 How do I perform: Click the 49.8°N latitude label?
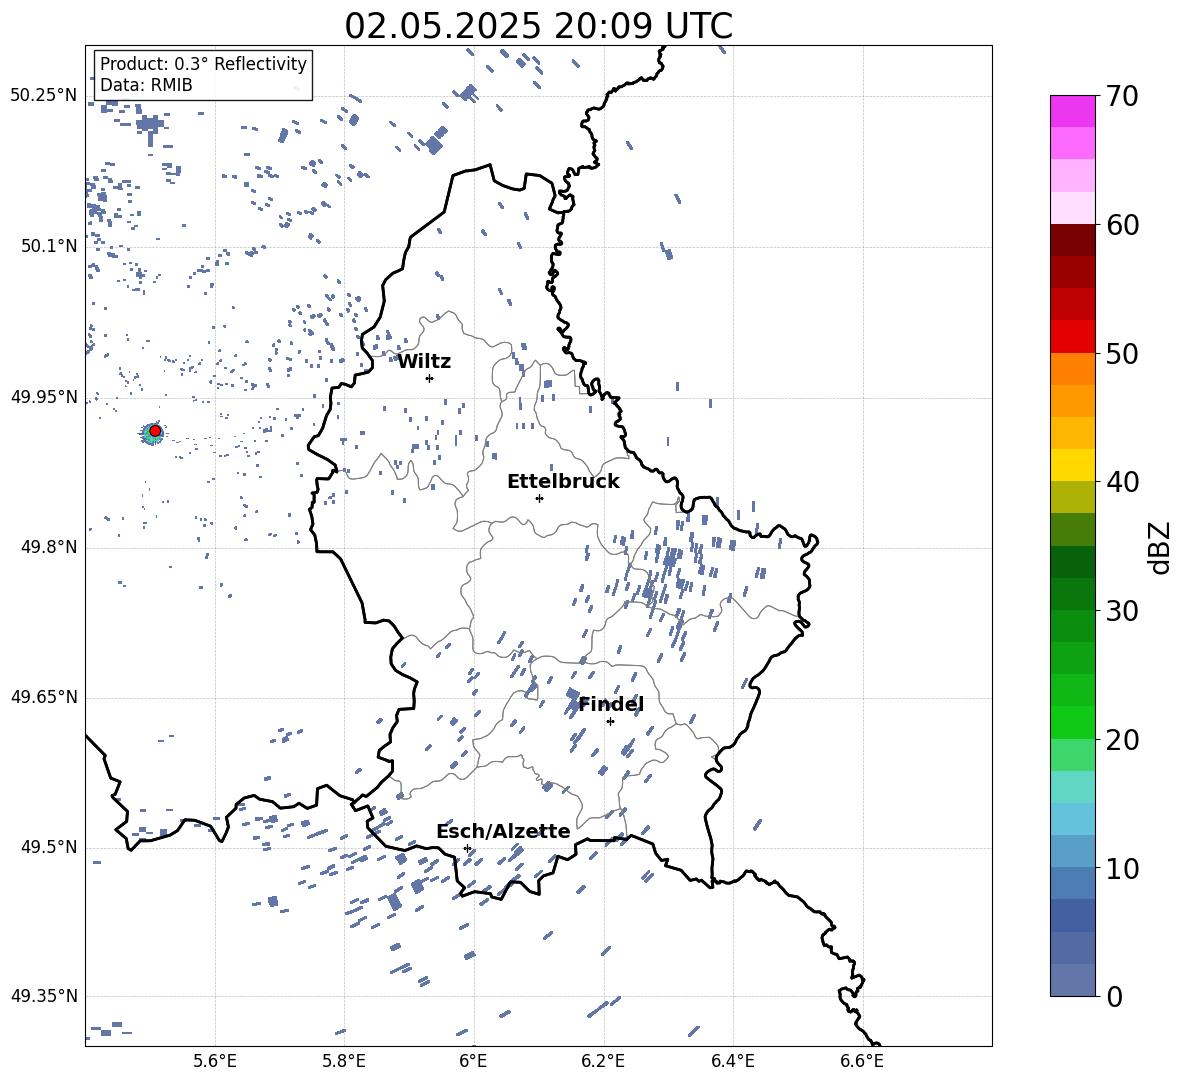pyautogui.click(x=48, y=547)
